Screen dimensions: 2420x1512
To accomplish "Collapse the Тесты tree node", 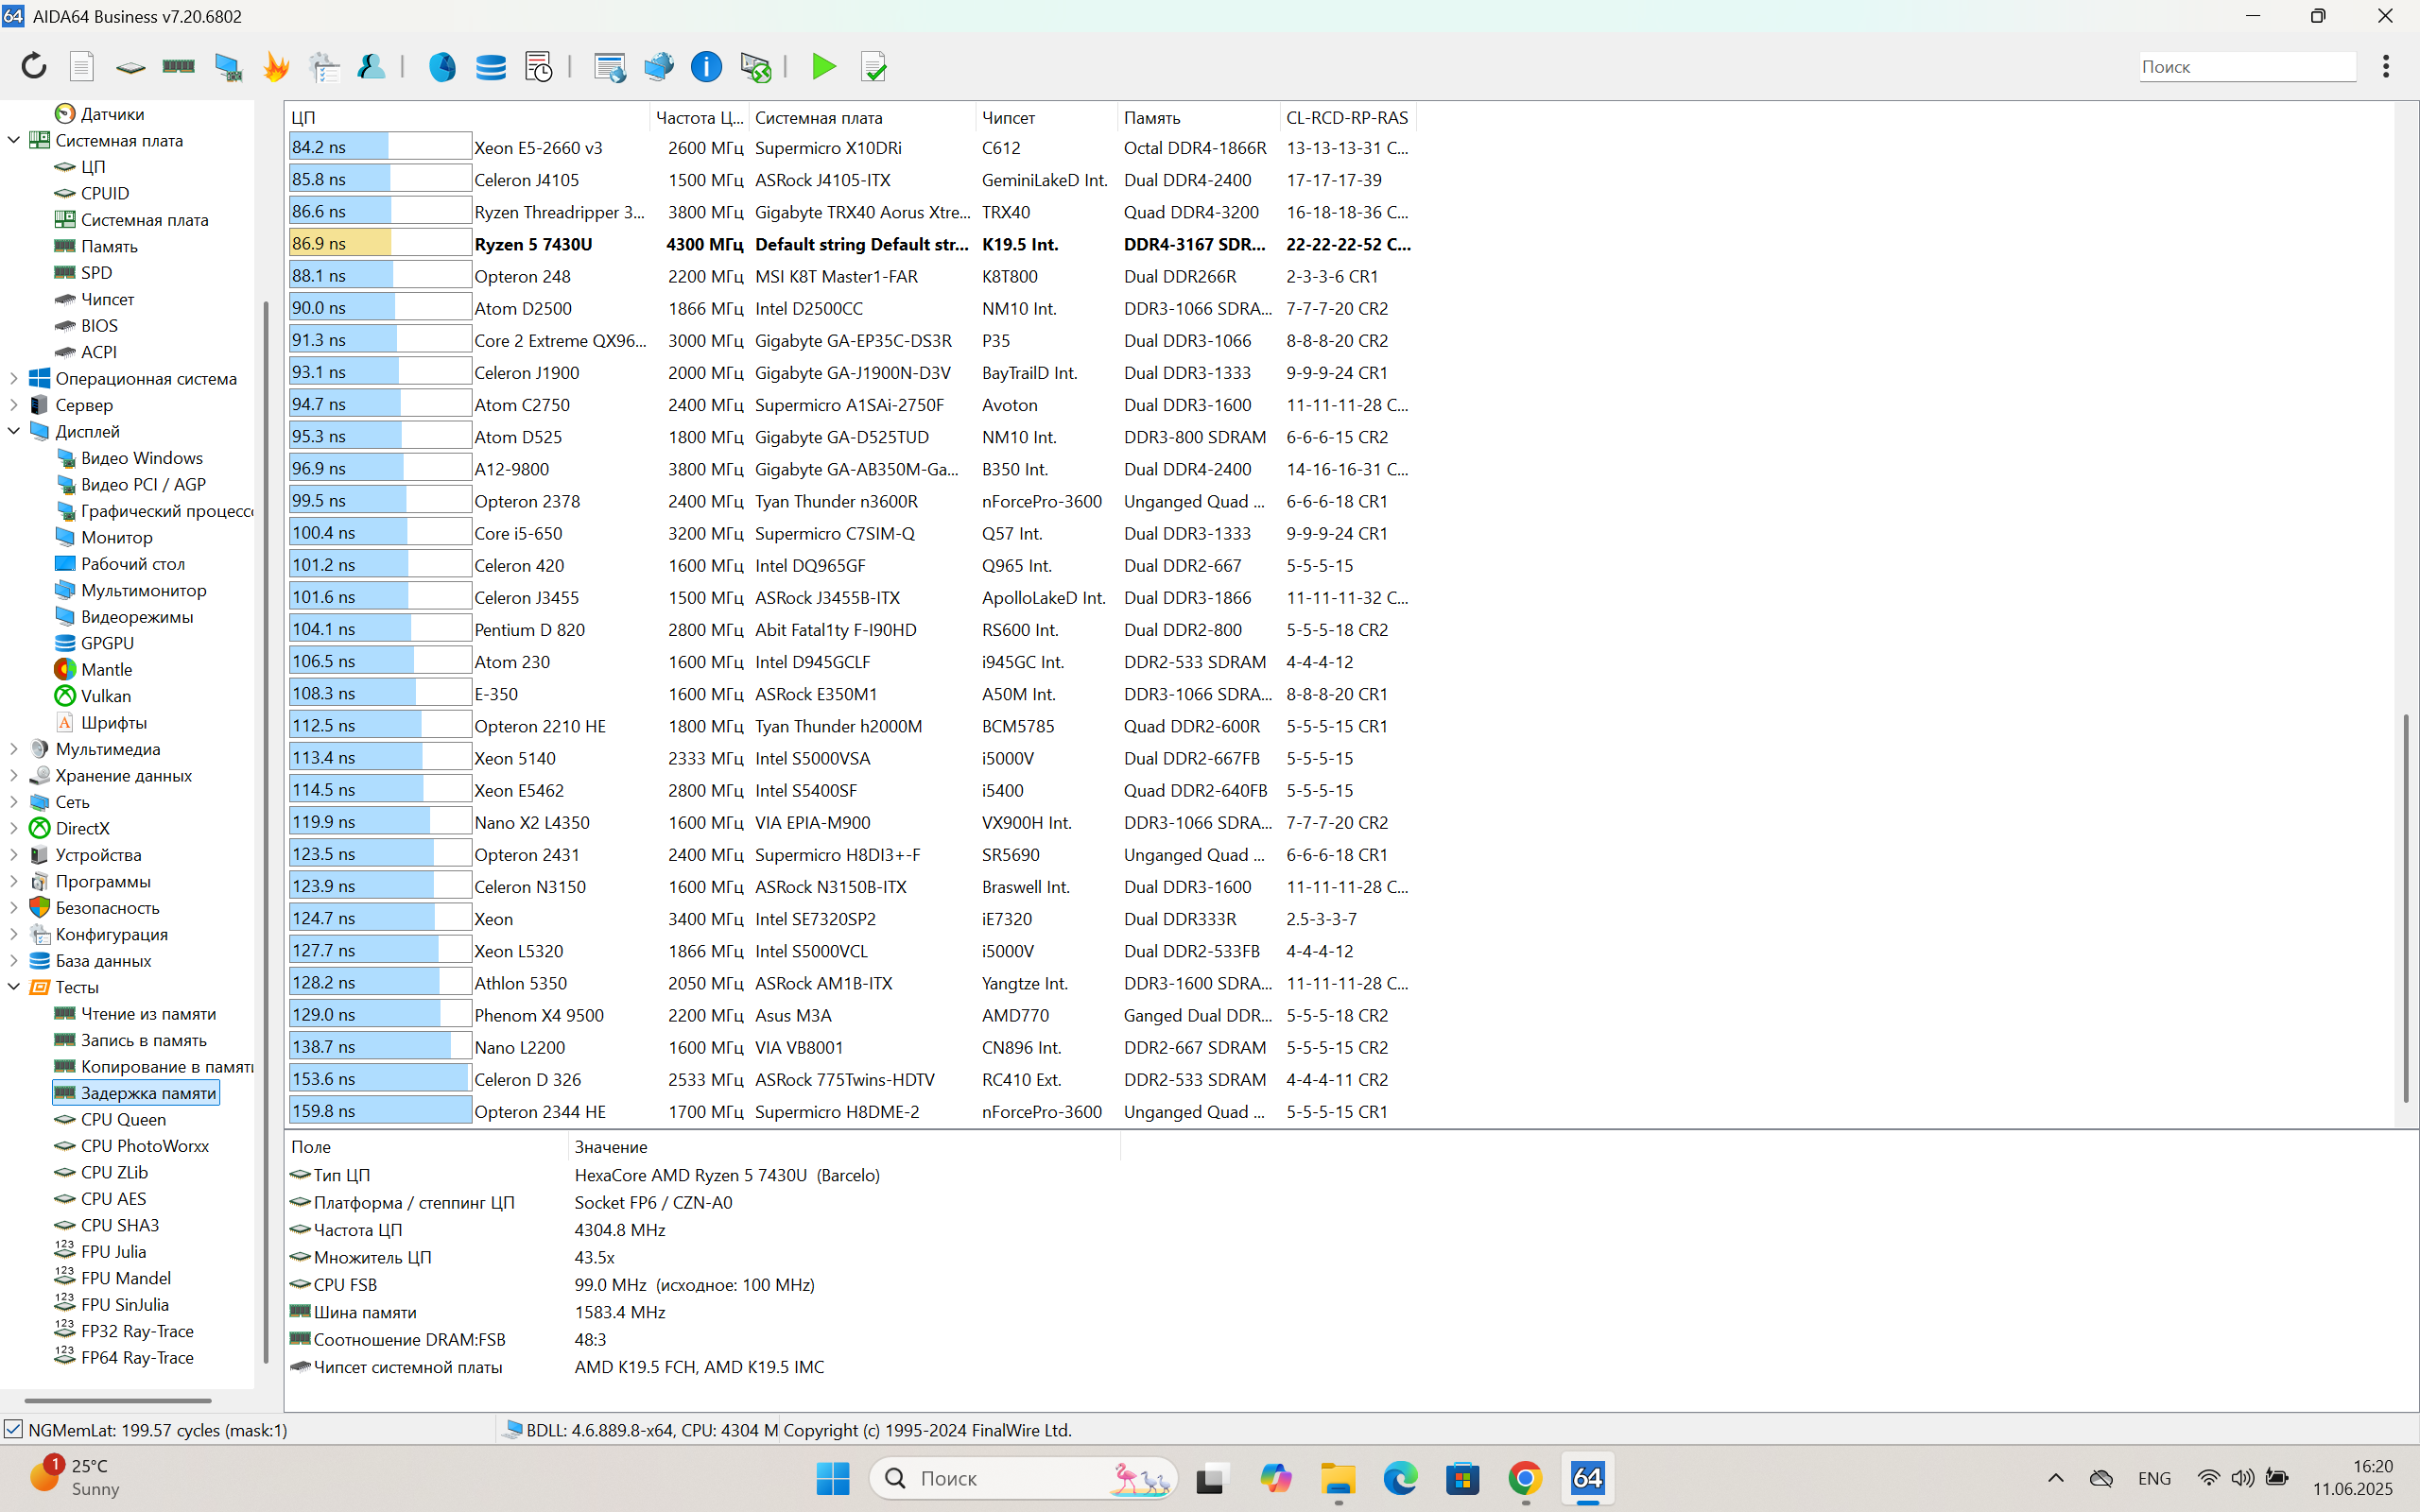I will pos(14,987).
